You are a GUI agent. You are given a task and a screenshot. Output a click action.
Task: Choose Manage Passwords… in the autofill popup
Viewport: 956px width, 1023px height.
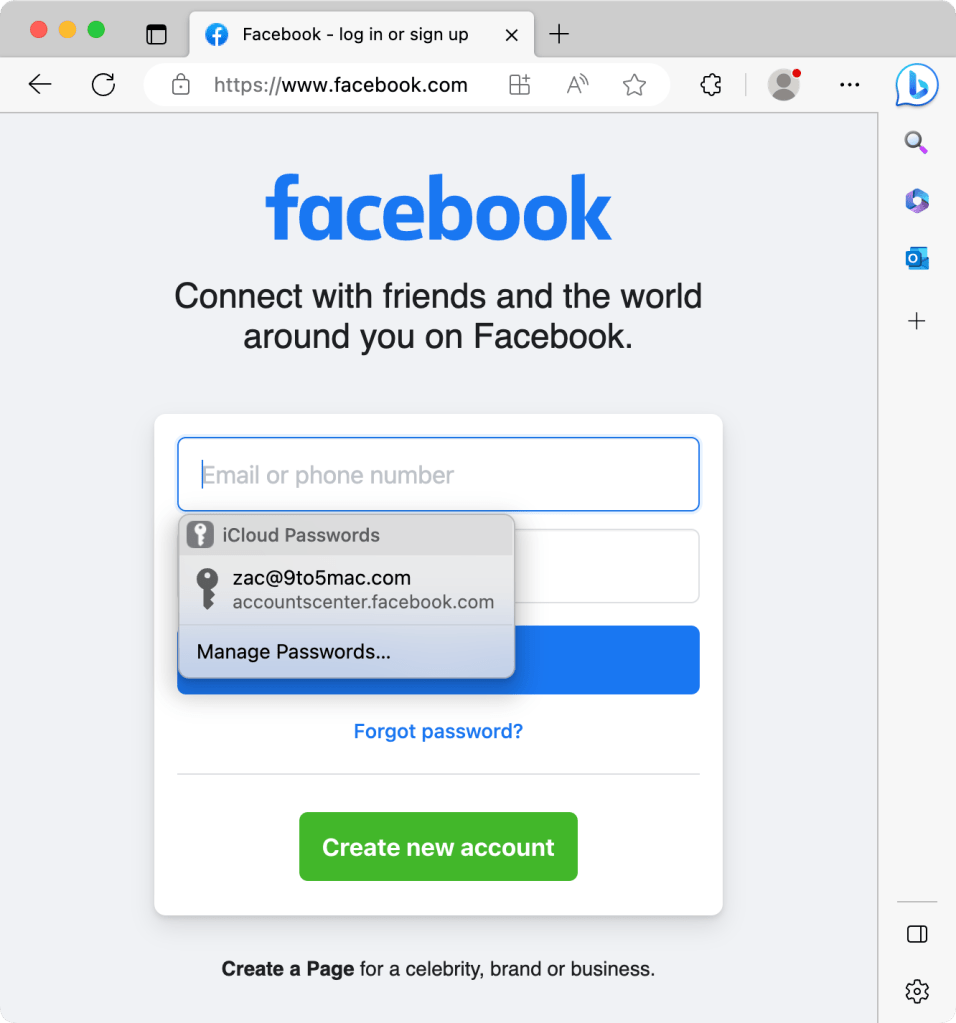coord(347,652)
